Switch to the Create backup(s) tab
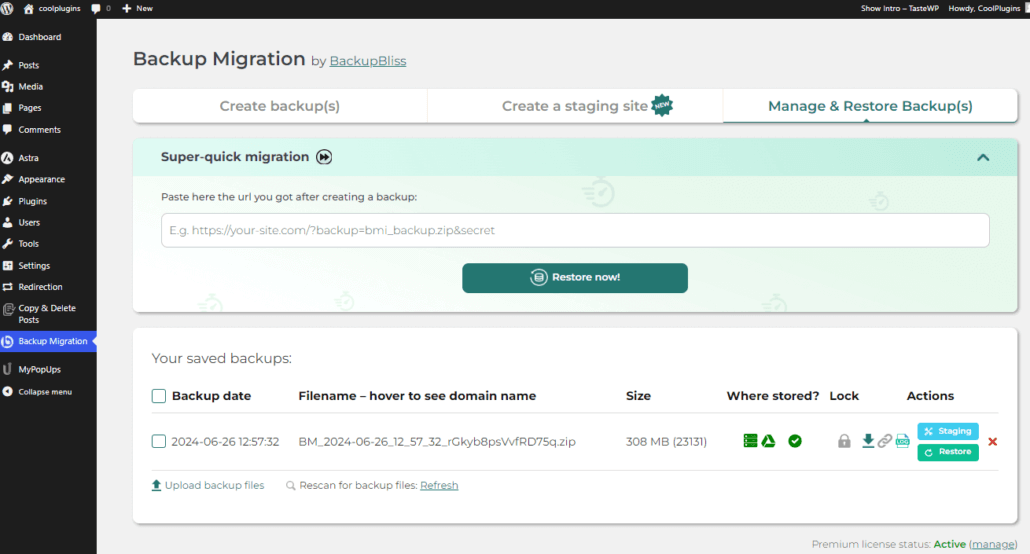 (x=280, y=106)
